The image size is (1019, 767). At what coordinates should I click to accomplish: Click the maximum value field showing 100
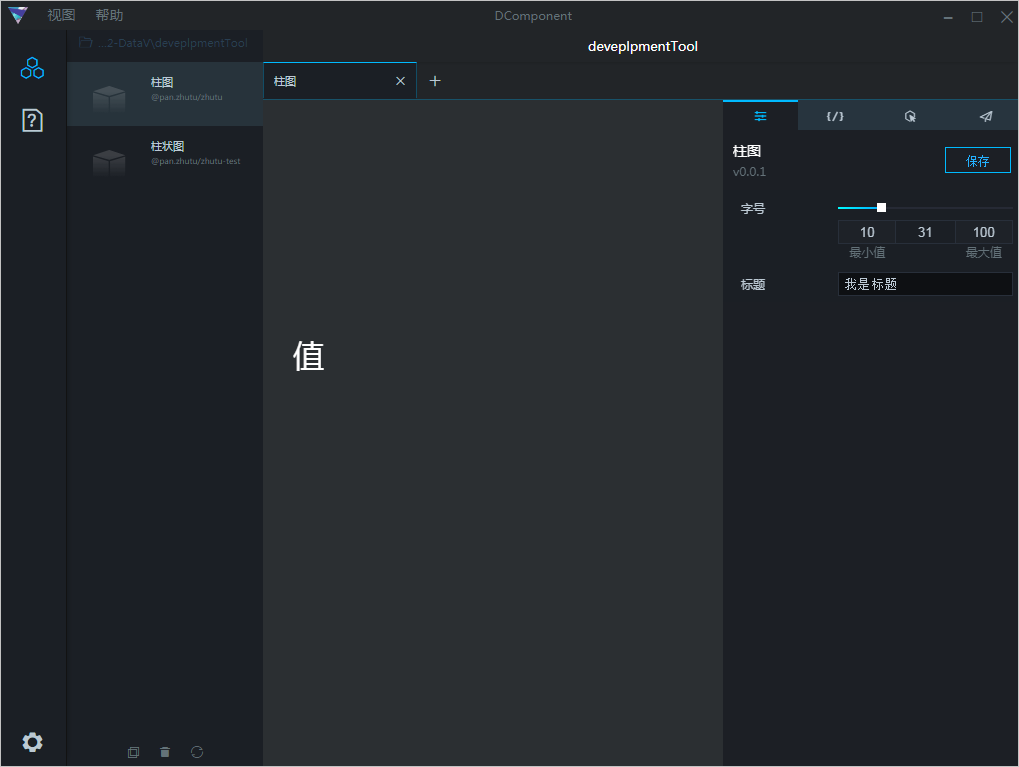pos(983,232)
